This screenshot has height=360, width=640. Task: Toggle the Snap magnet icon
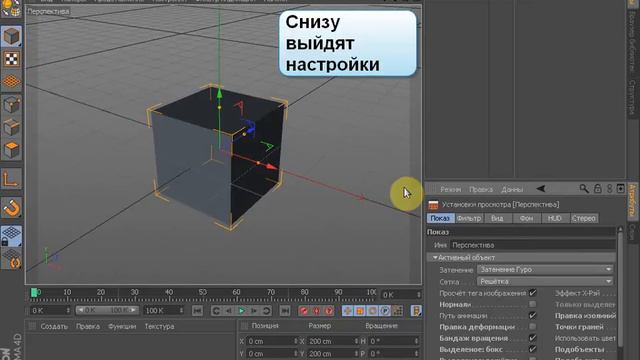point(11,208)
